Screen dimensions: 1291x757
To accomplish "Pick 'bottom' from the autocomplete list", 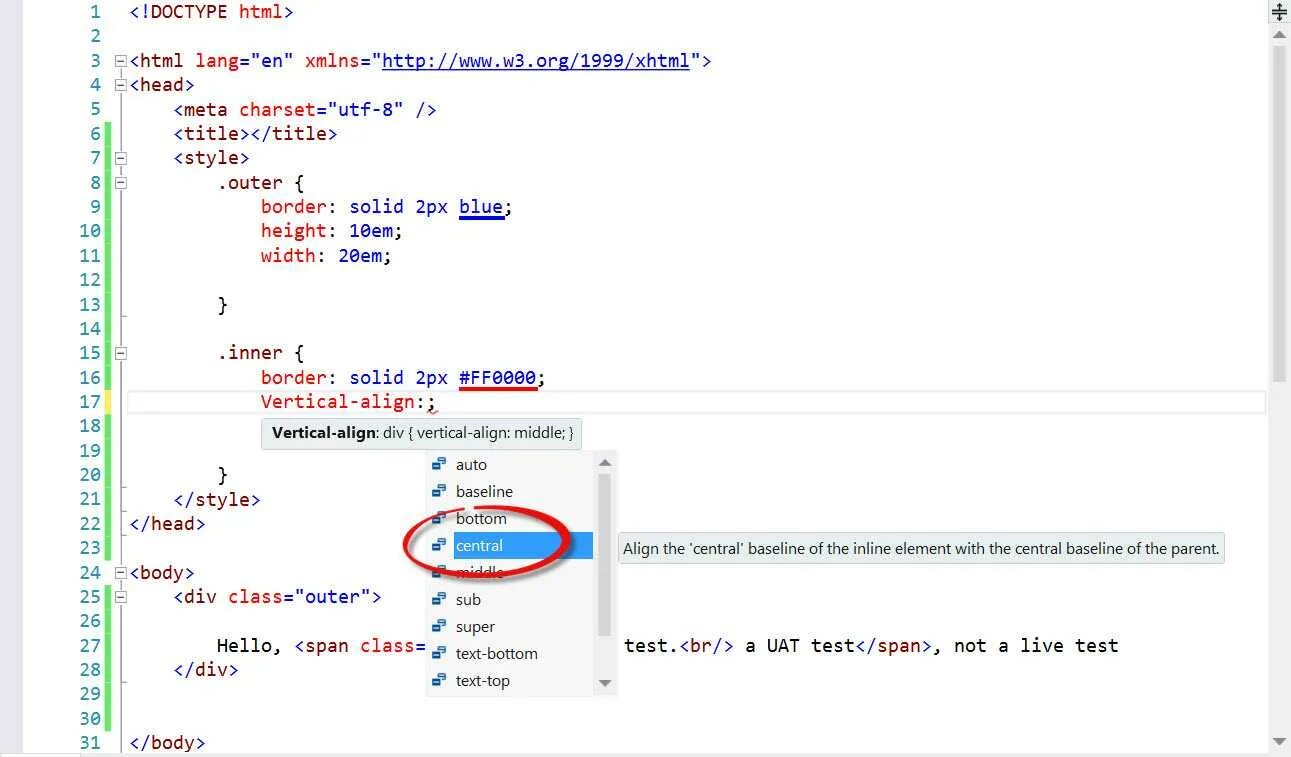I will pos(481,519).
